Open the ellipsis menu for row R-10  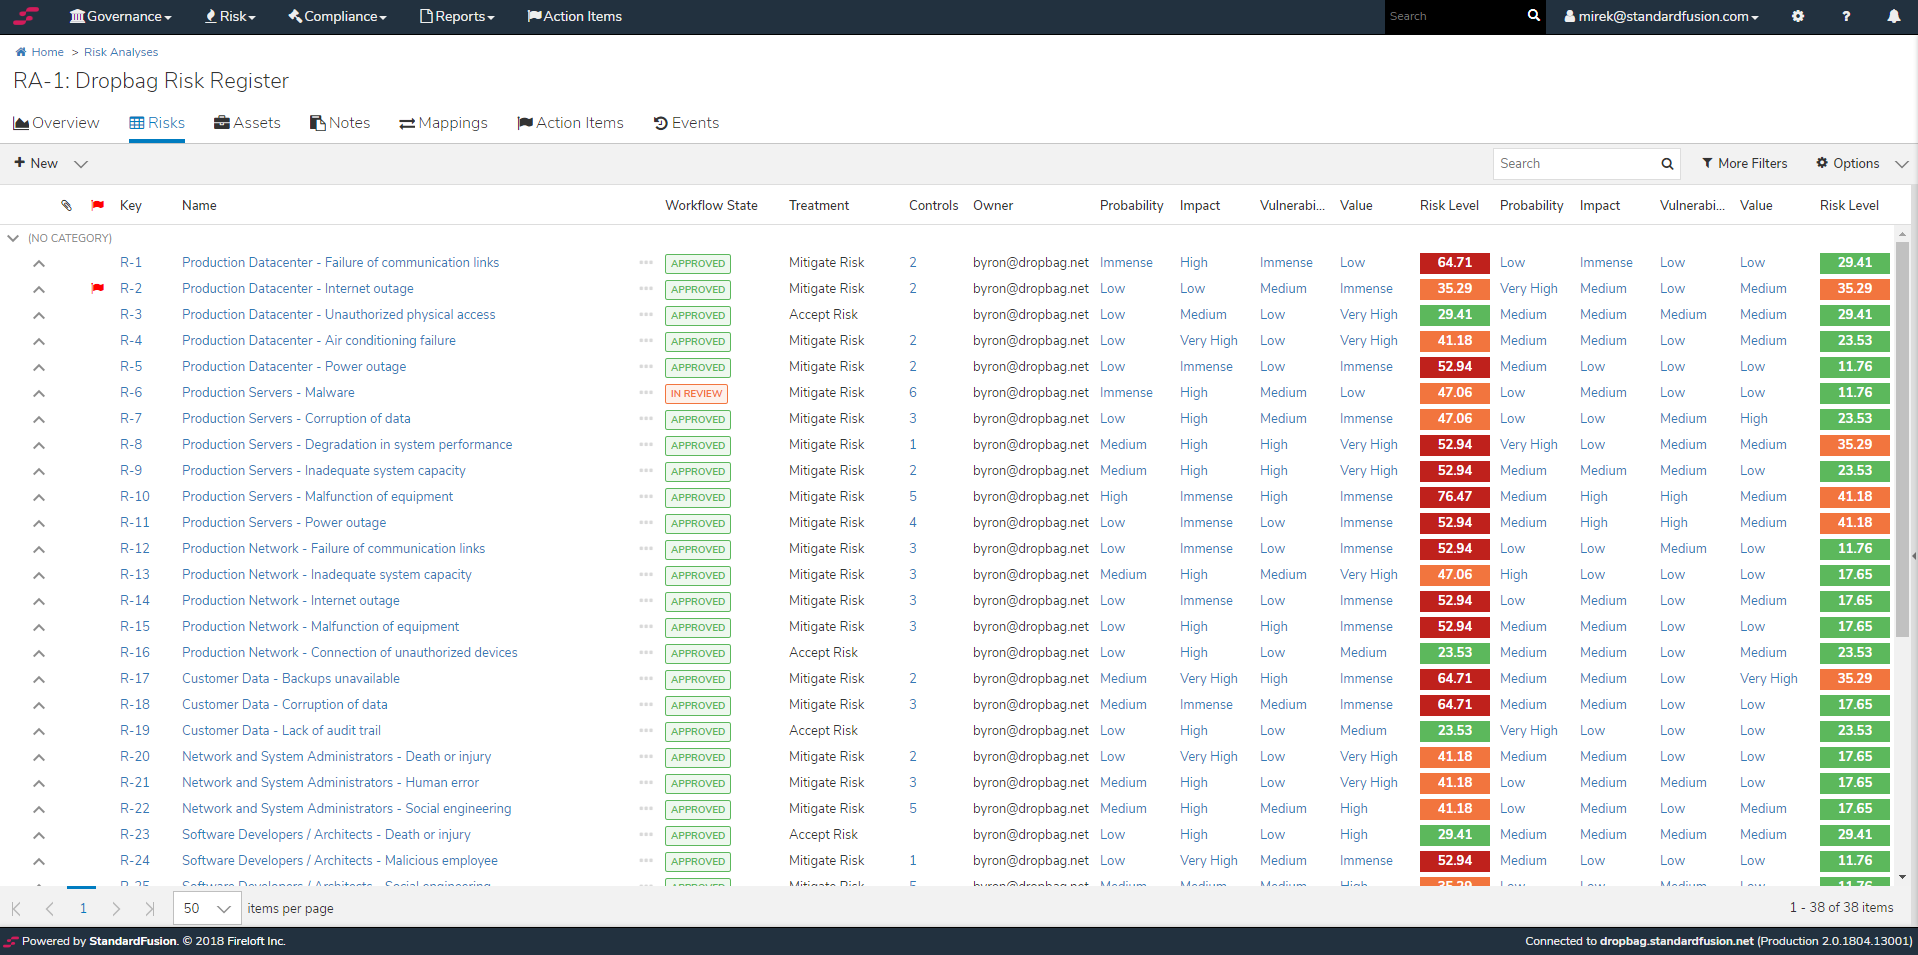646,496
